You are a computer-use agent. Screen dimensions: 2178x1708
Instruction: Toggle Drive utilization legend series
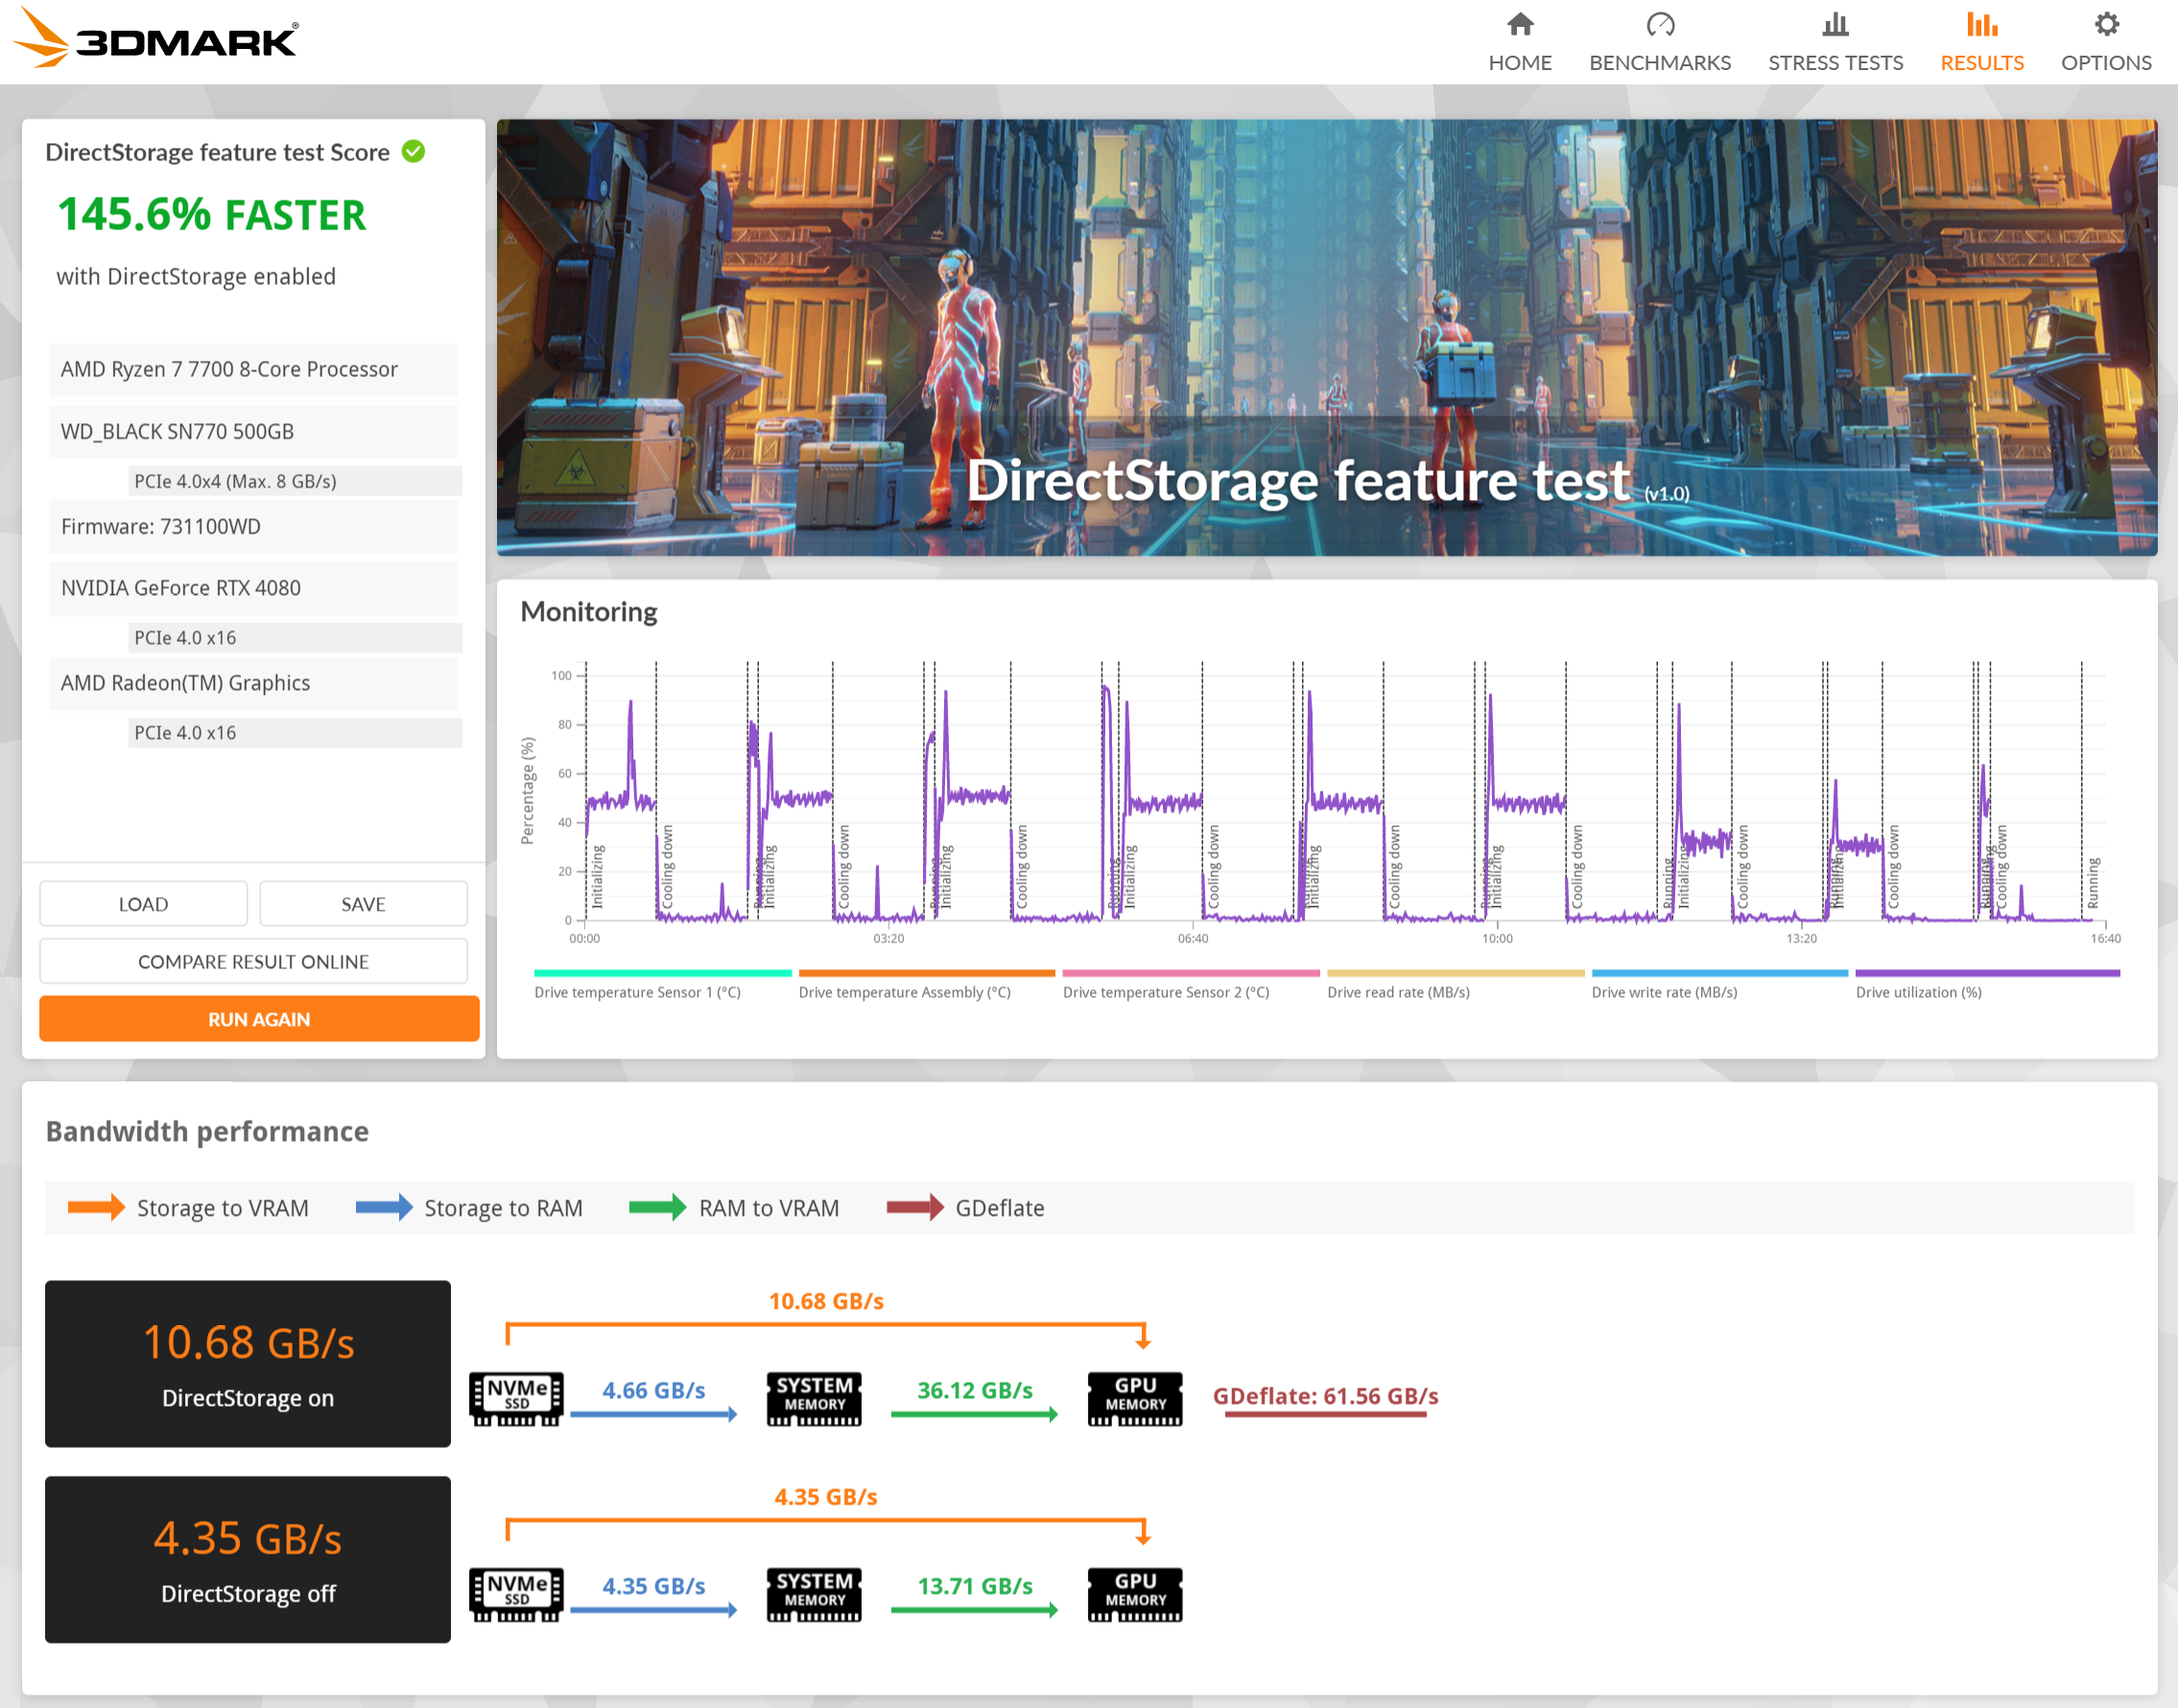pos(1917,992)
